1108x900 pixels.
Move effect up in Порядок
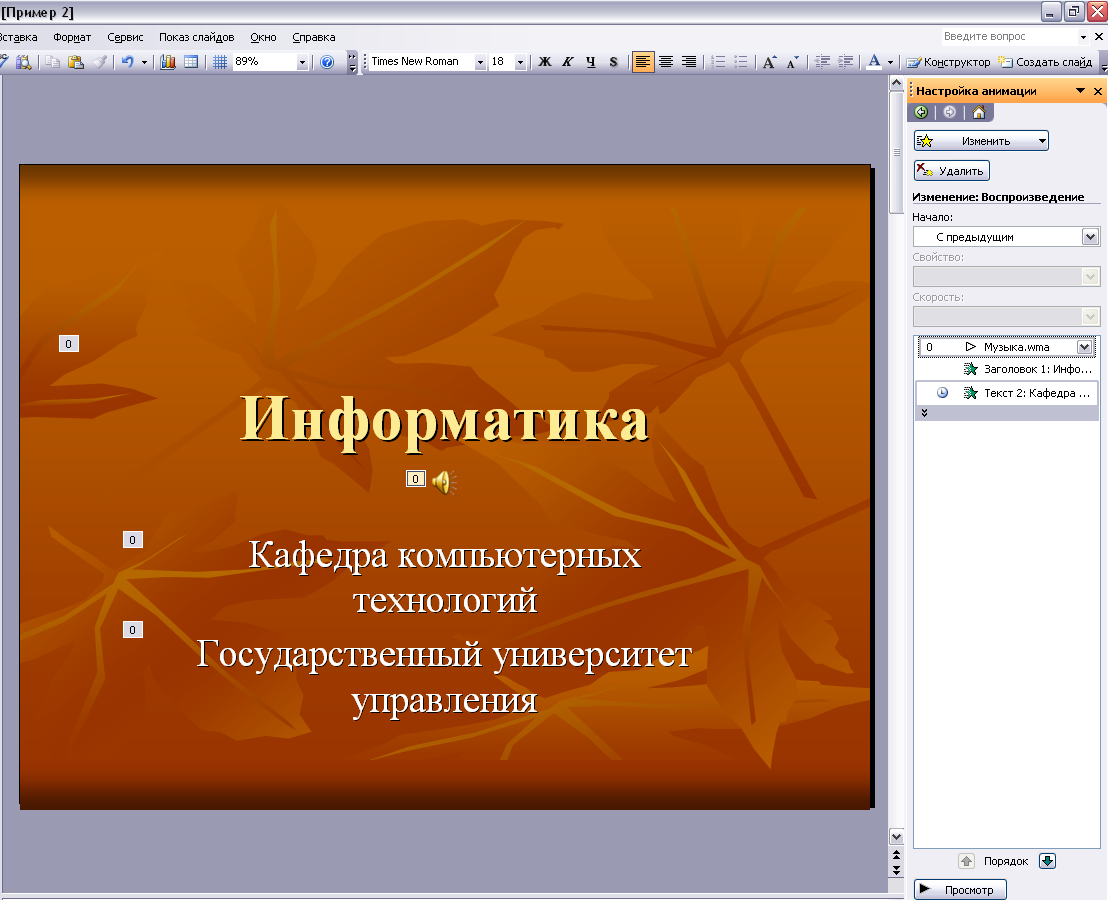[x=966, y=861]
